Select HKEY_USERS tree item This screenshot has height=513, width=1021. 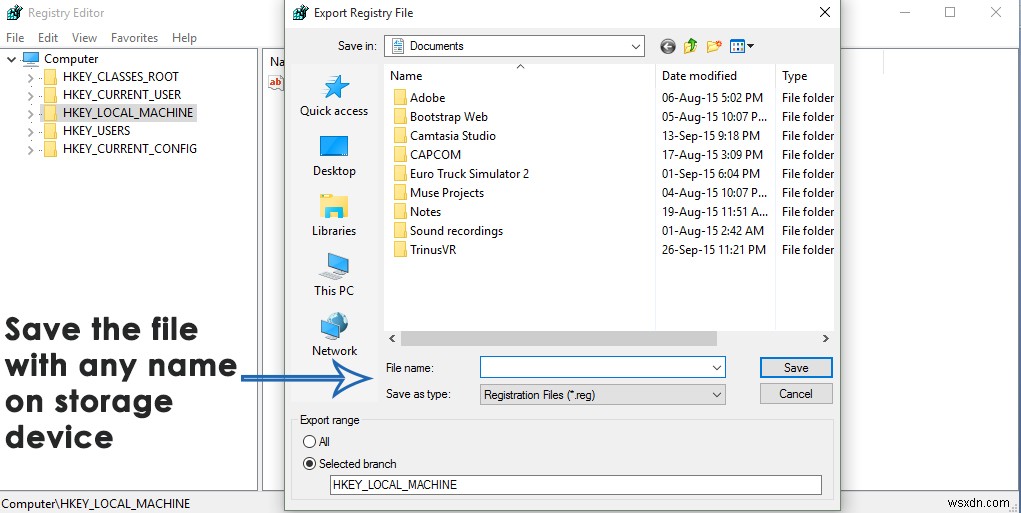96,131
